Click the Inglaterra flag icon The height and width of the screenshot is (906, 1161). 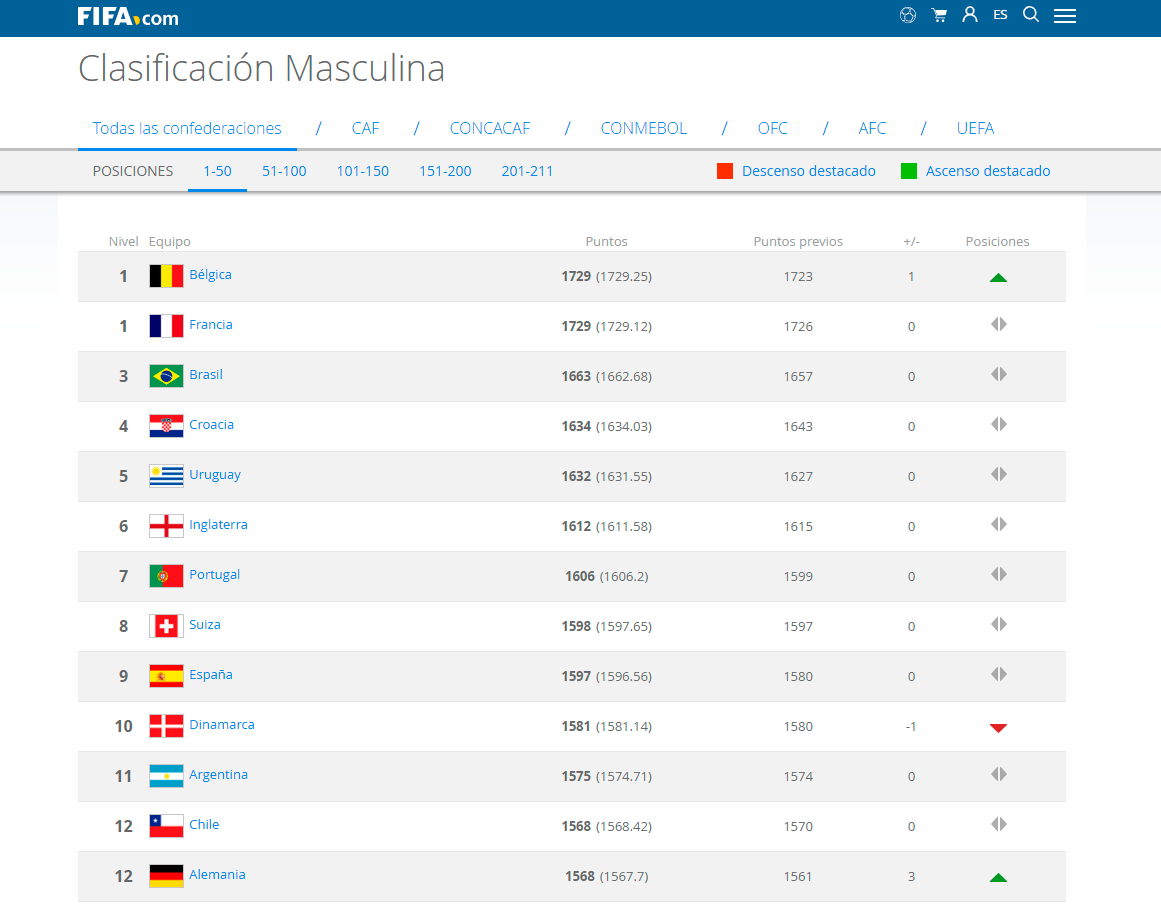pyautogui.click(x=166, y=526)
